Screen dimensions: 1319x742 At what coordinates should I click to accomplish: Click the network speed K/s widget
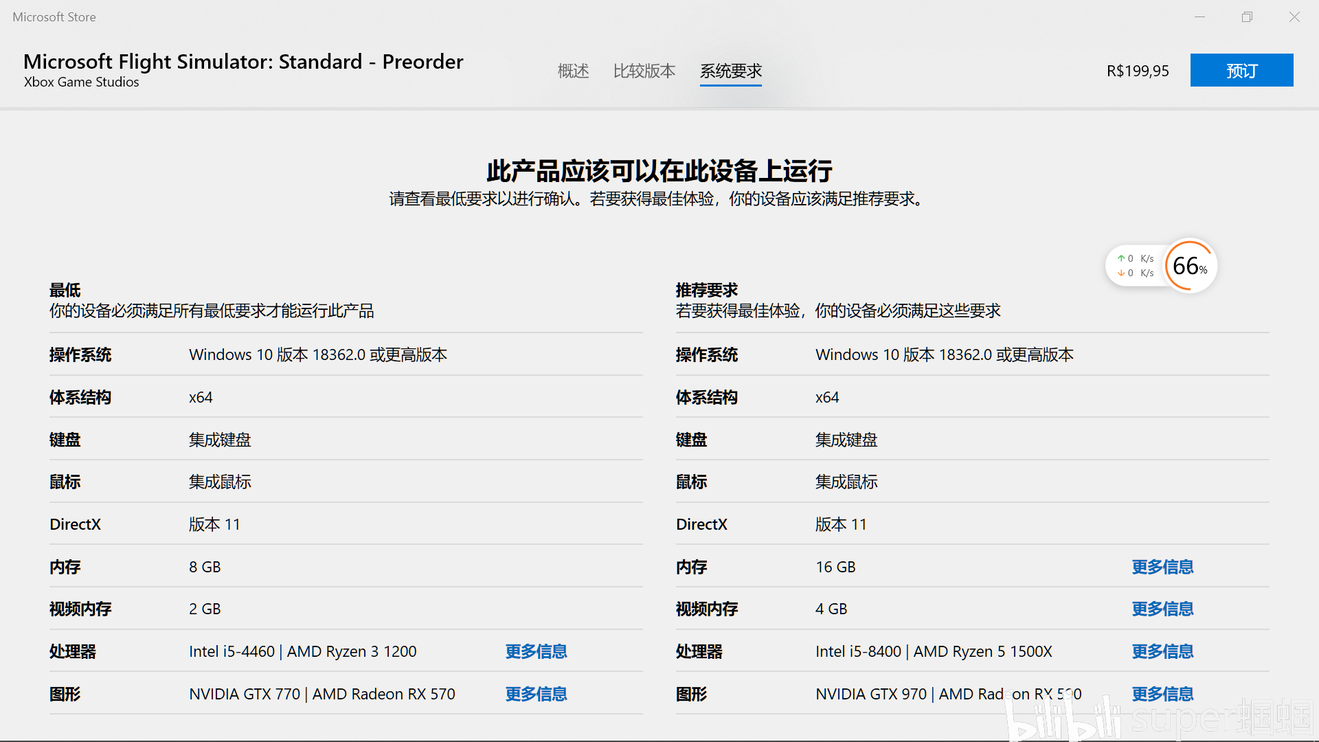coord(1135,266)
